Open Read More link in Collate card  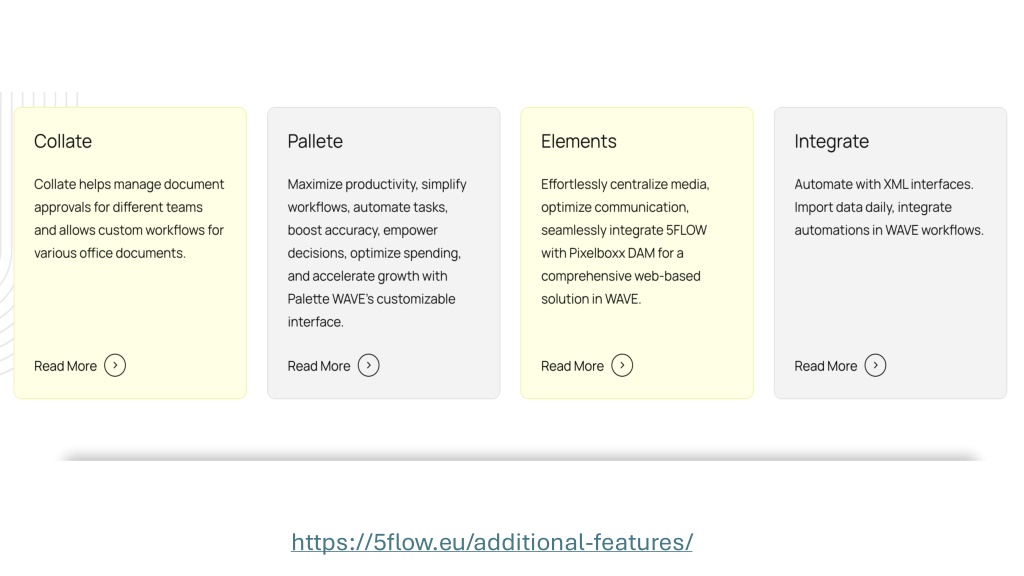[x=65, y=366]
